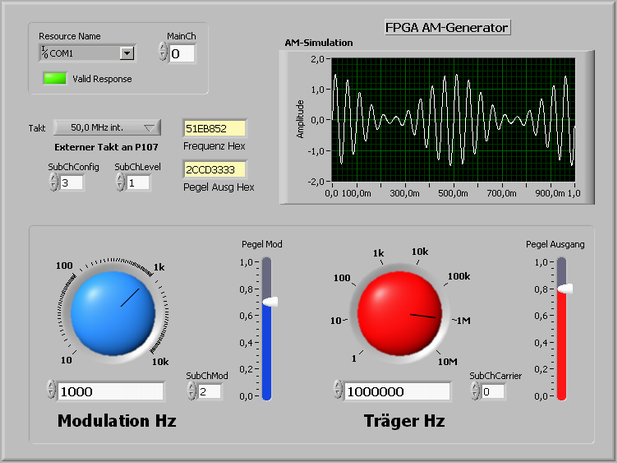Click the Pegel Ausg Hex field 2CCD3333

pyautogui.click(x=215, y=170)
